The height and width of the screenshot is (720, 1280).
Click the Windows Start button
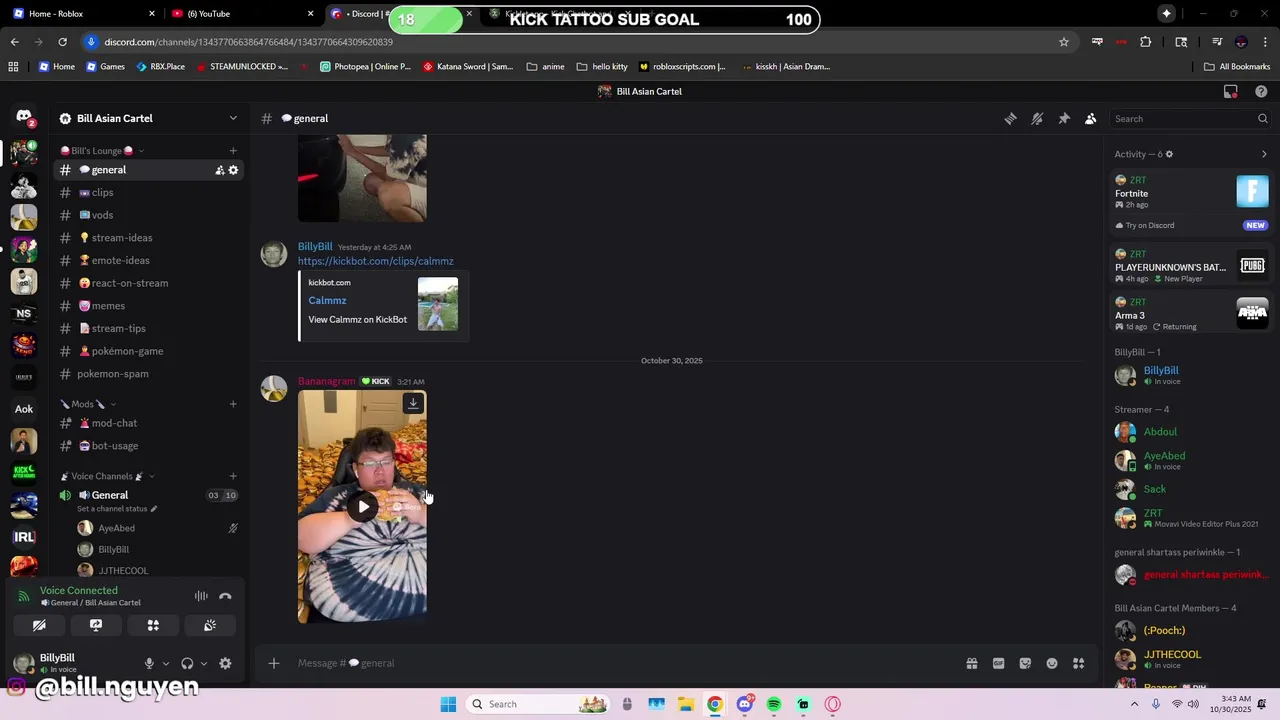(448, 704)
